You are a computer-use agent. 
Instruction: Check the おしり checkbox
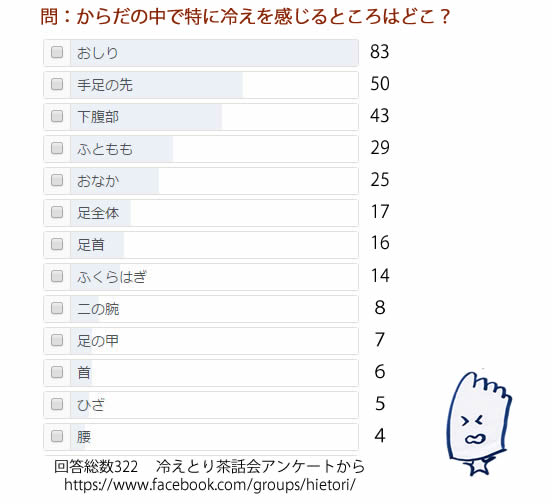57,52
